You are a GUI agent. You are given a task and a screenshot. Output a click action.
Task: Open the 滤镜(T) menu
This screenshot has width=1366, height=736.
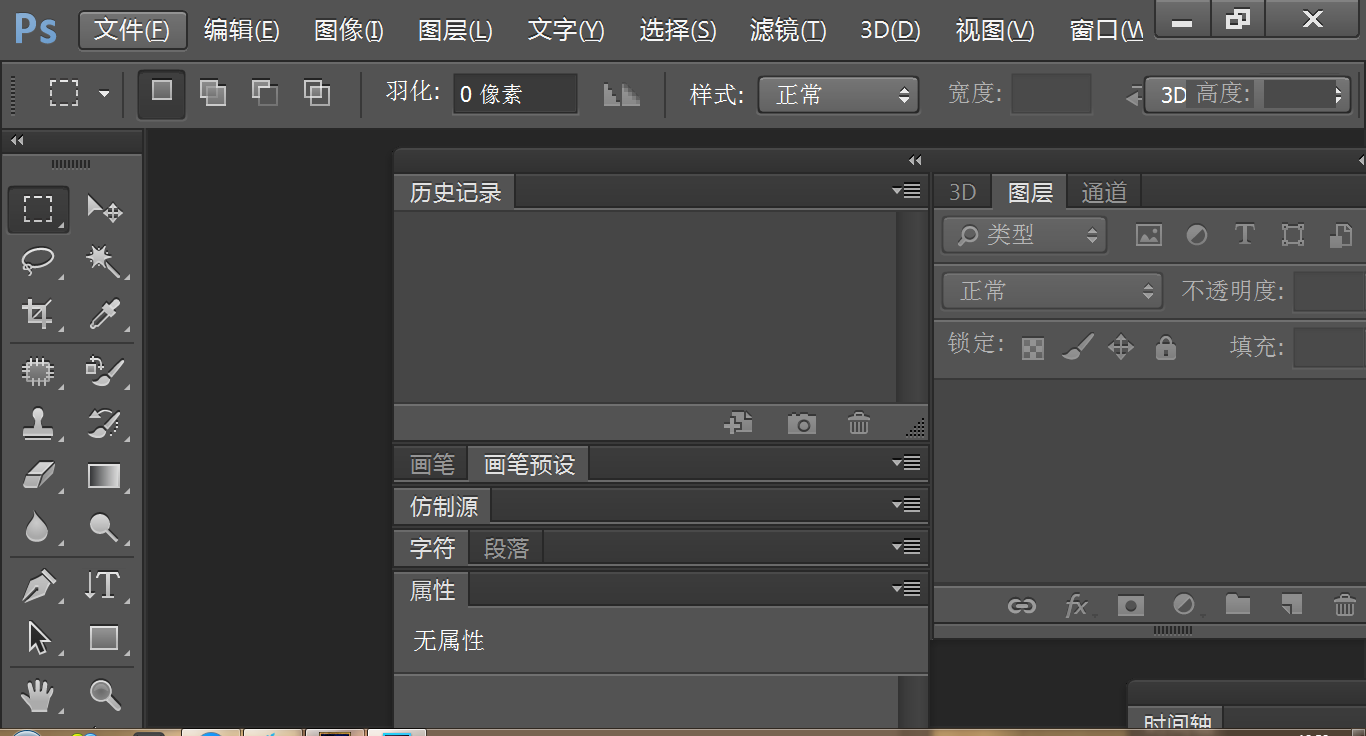coord(787,30)
